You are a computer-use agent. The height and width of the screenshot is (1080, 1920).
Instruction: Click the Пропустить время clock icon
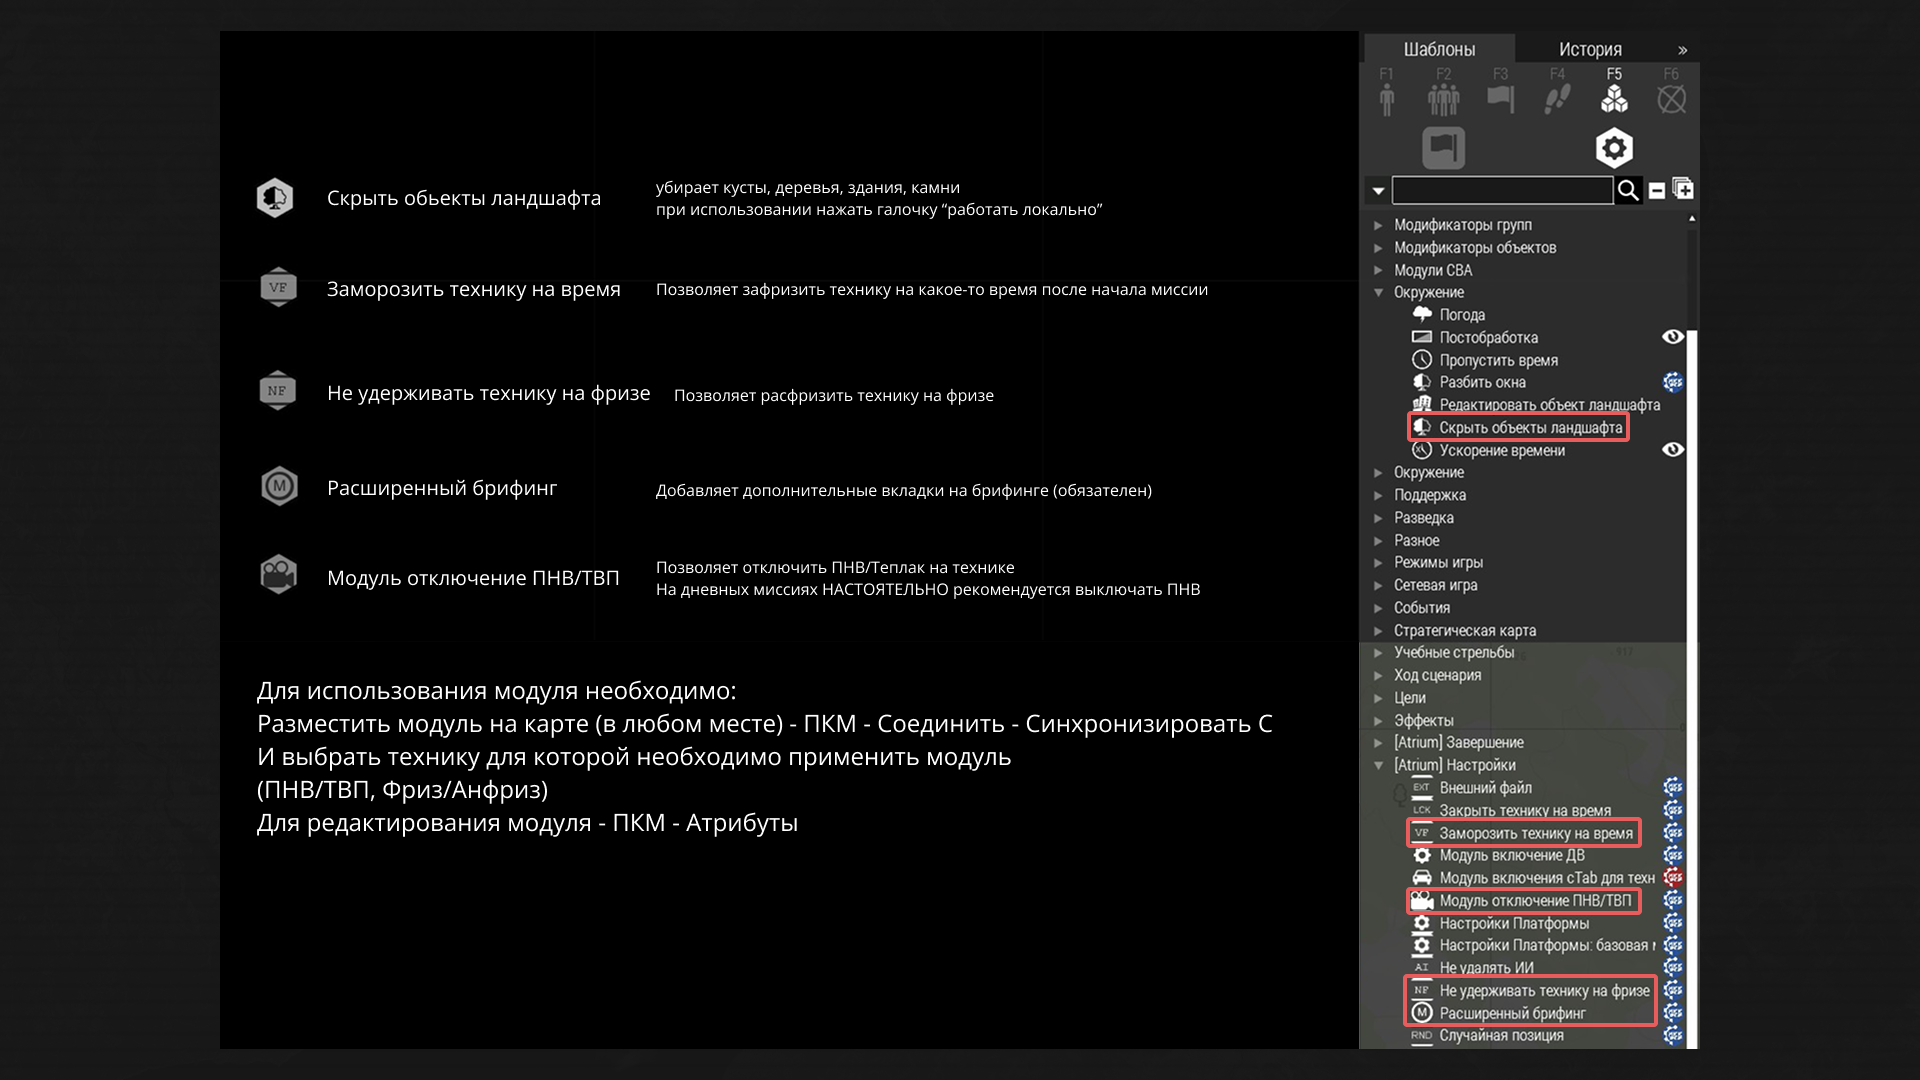coord(1421,359)
